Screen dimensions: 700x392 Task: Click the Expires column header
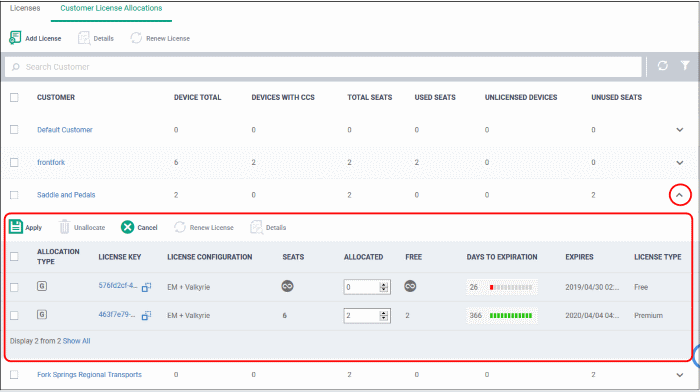(x=579, y=257)
